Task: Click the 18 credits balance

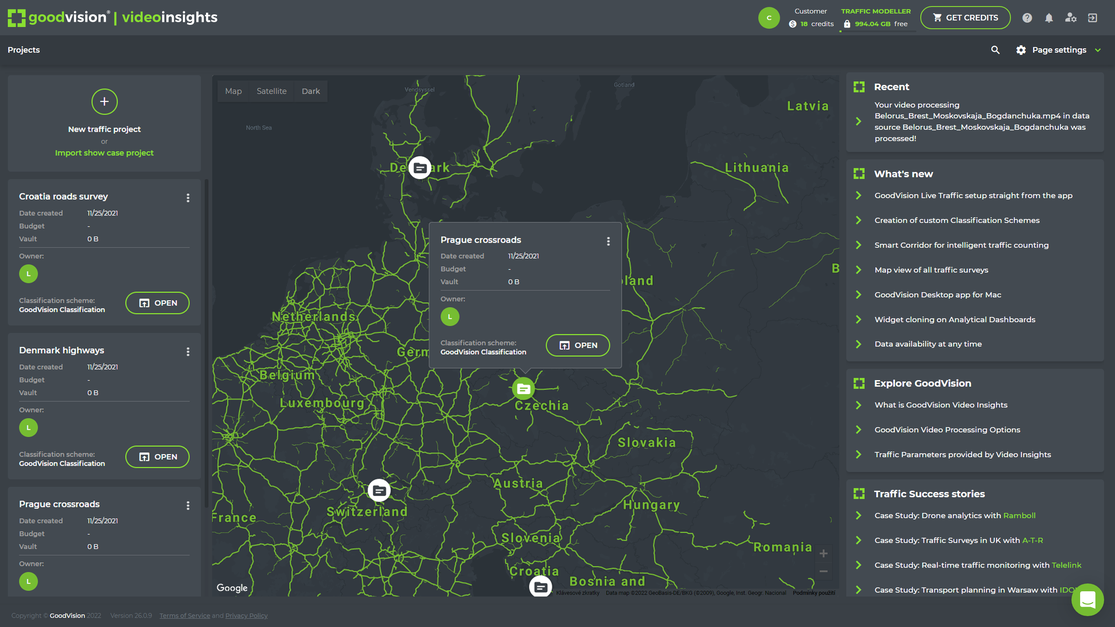Action: (811, 24)
